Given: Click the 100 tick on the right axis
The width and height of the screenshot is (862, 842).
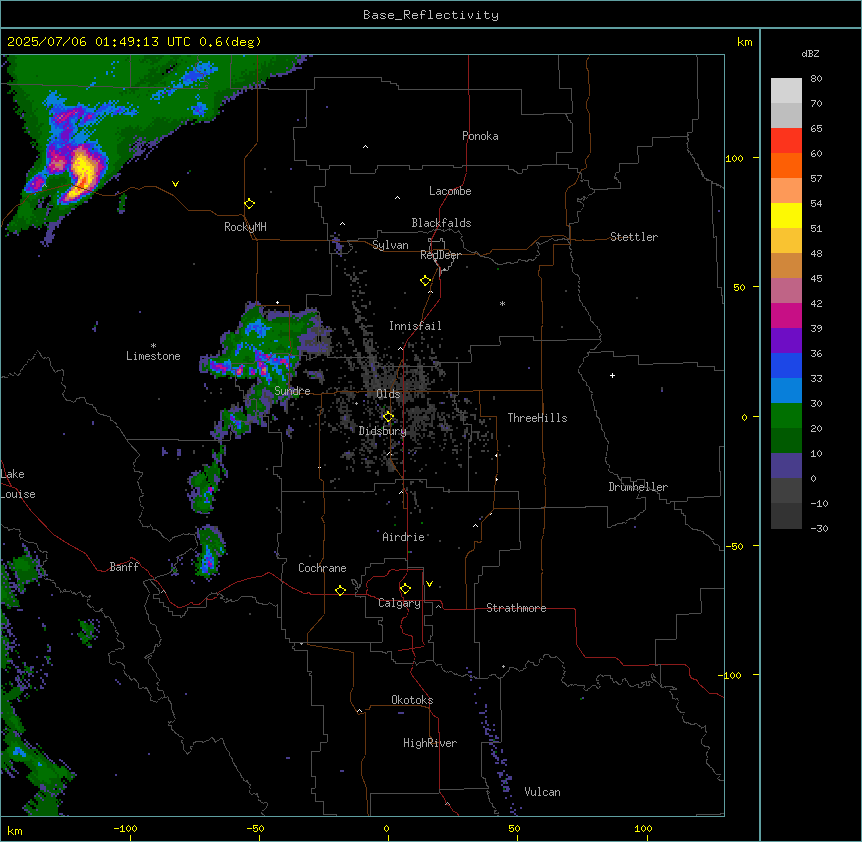Looking at the screenshot, I should (x=734, y=158).
